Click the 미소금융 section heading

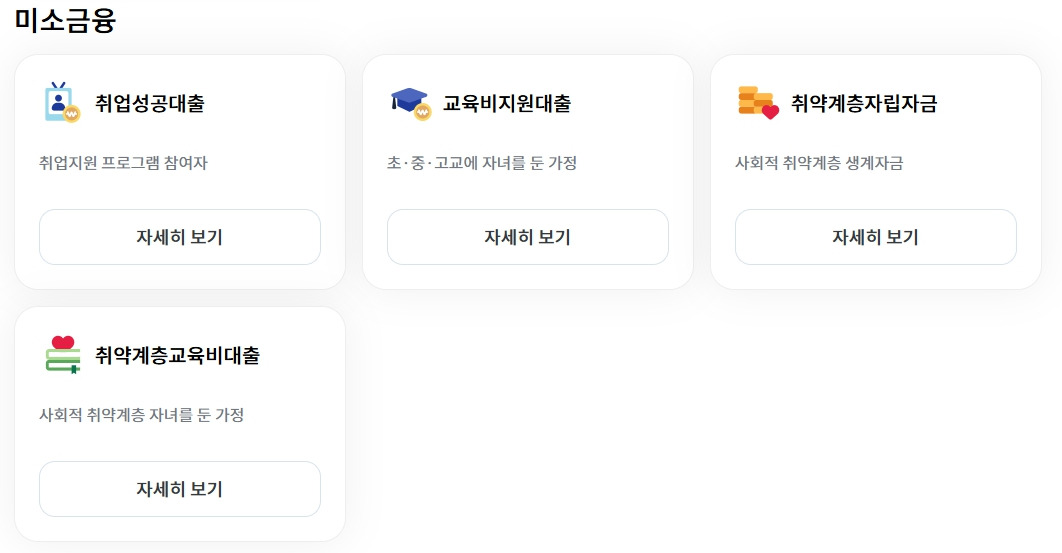65,19
